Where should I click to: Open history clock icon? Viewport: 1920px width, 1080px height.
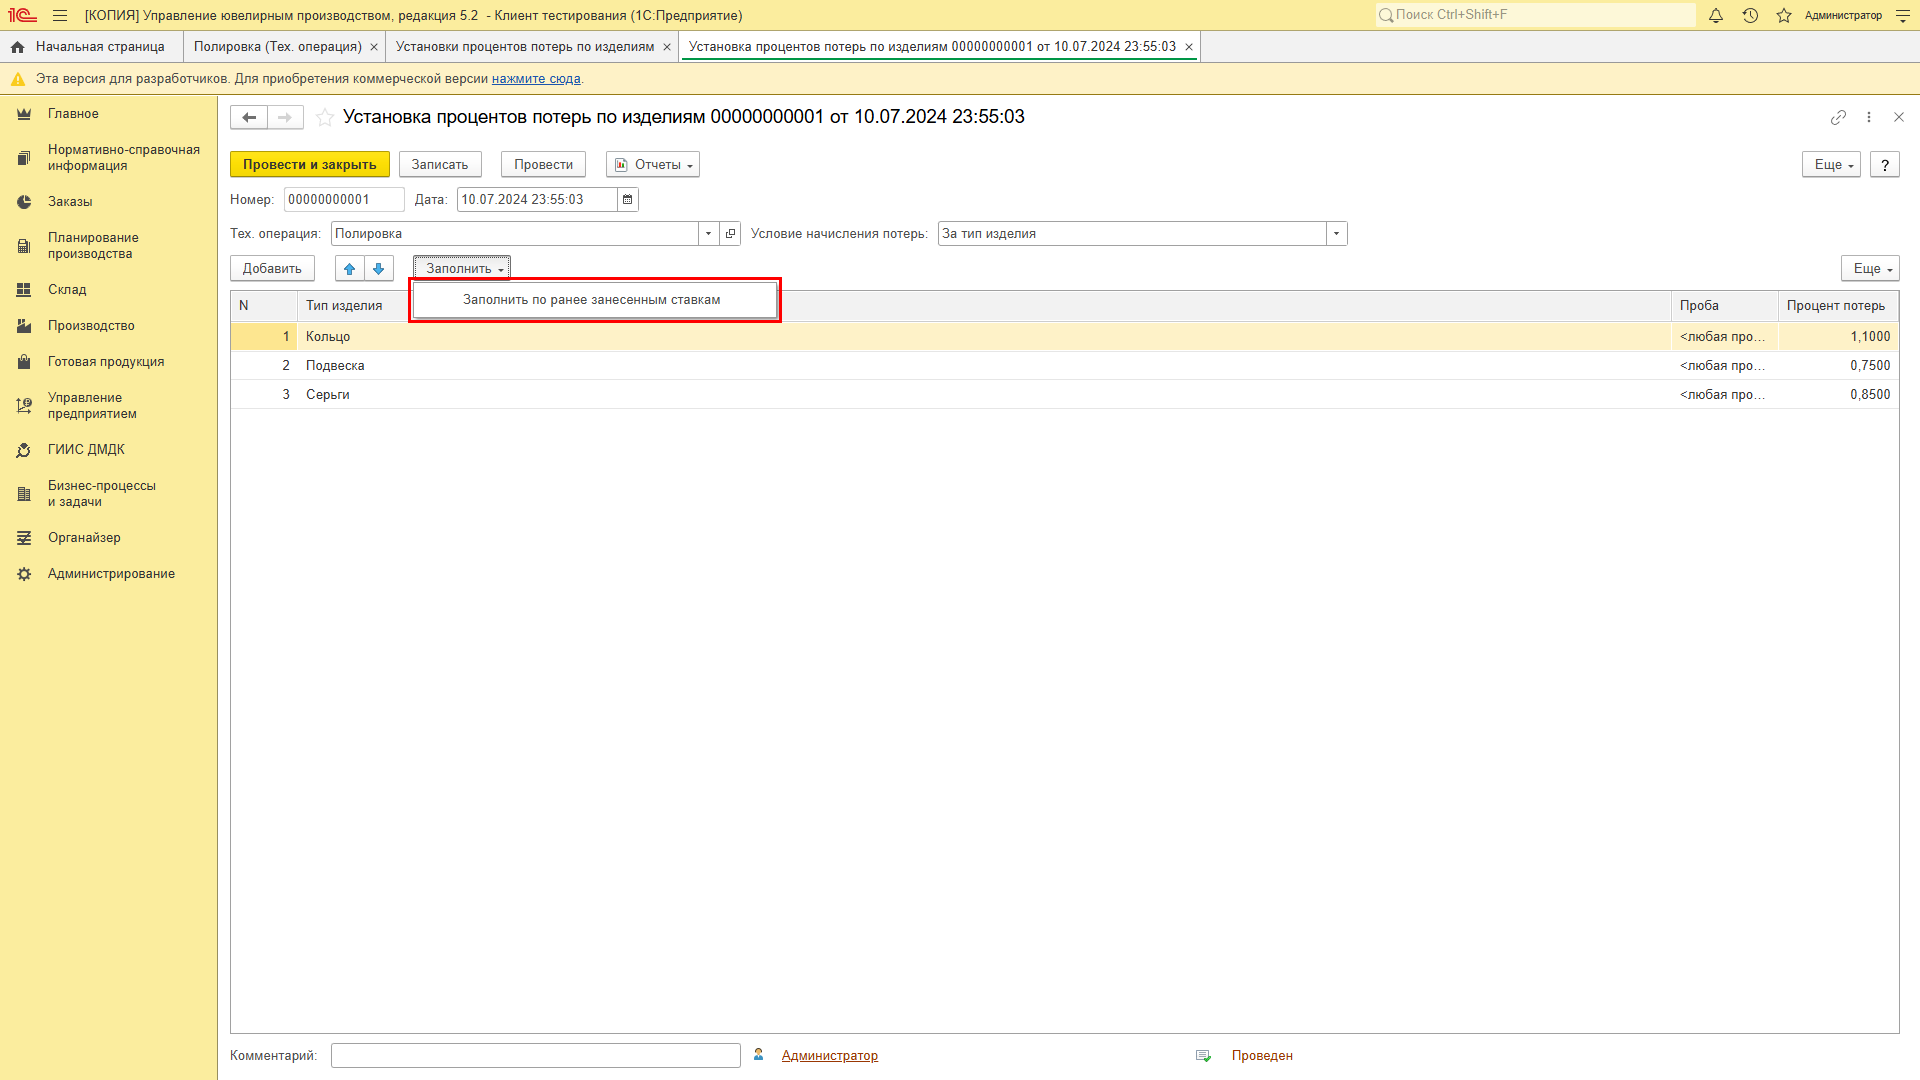(1750, 15)
